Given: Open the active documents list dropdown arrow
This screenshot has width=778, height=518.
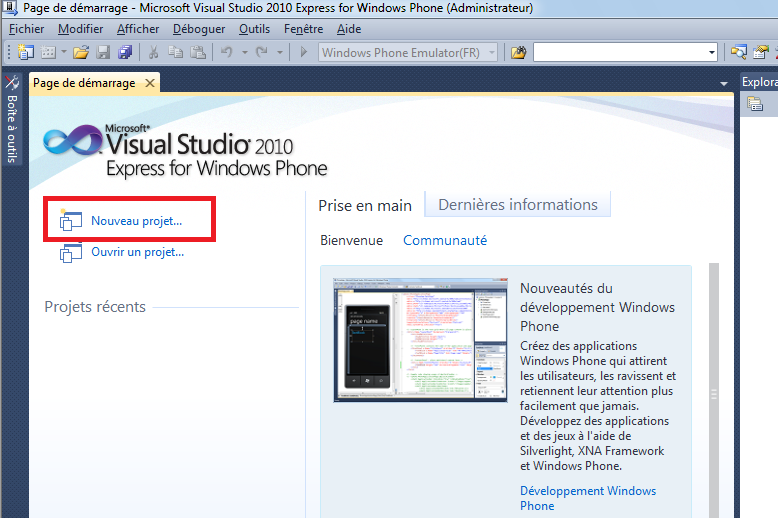Looking at the screenshot, I should (x=724, y=84).
